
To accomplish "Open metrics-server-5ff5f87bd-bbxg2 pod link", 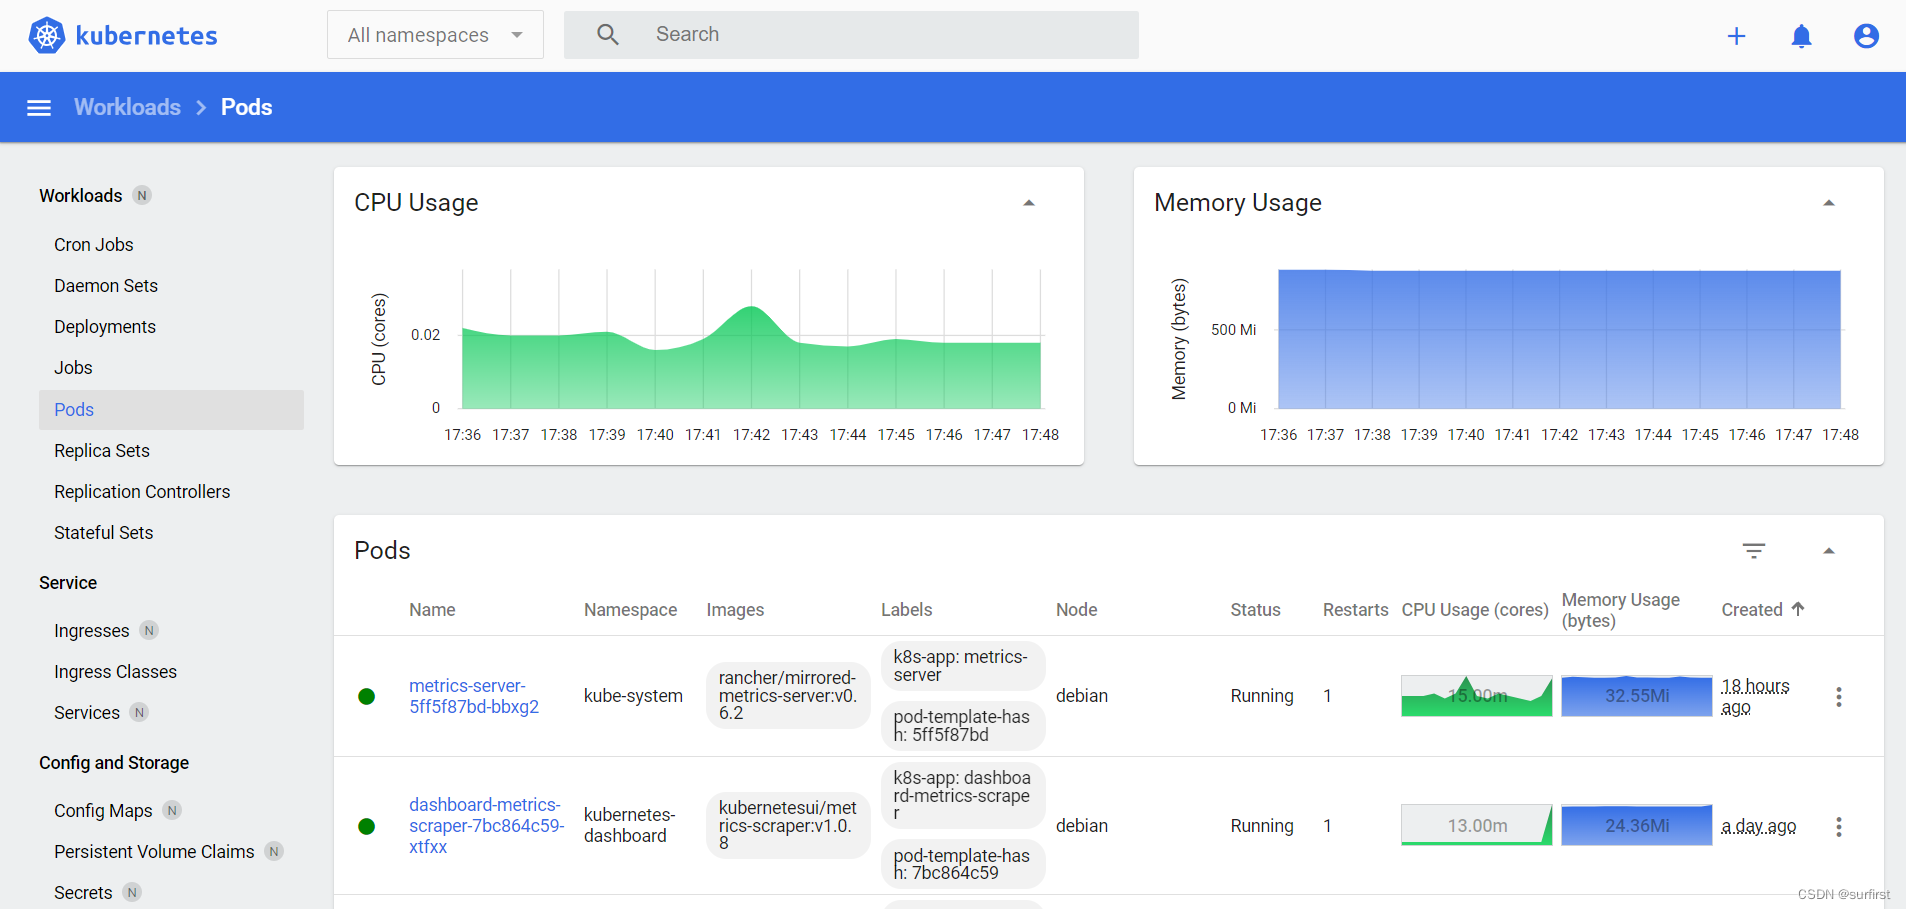I will click(x=474, y=696).
